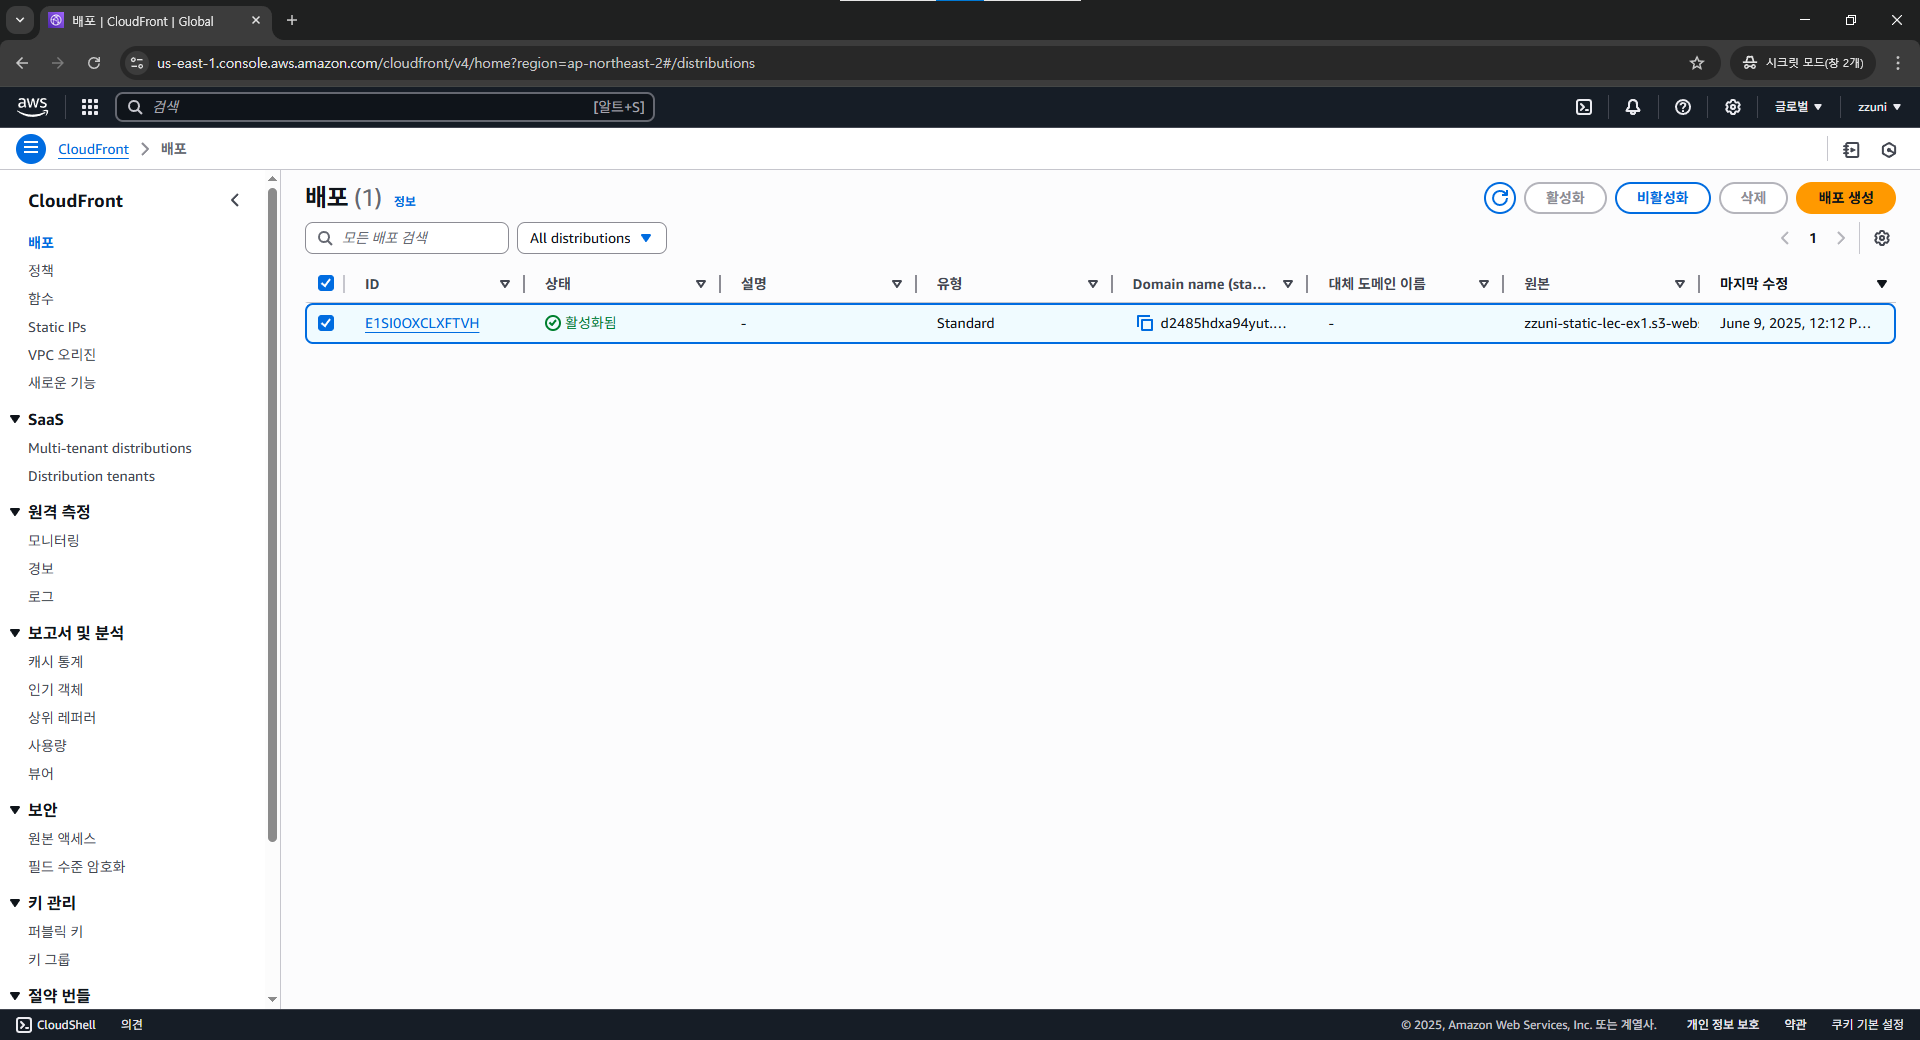This screenshot has height=1040, width=1920.
Task: Open the browser three-dot menu
Action: (1898, 63)
